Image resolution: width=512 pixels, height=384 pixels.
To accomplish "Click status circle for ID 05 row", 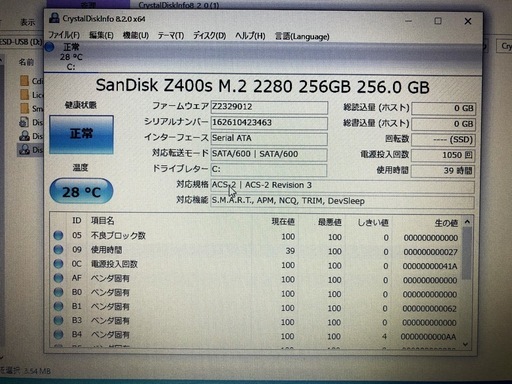I will click(58, 235).
